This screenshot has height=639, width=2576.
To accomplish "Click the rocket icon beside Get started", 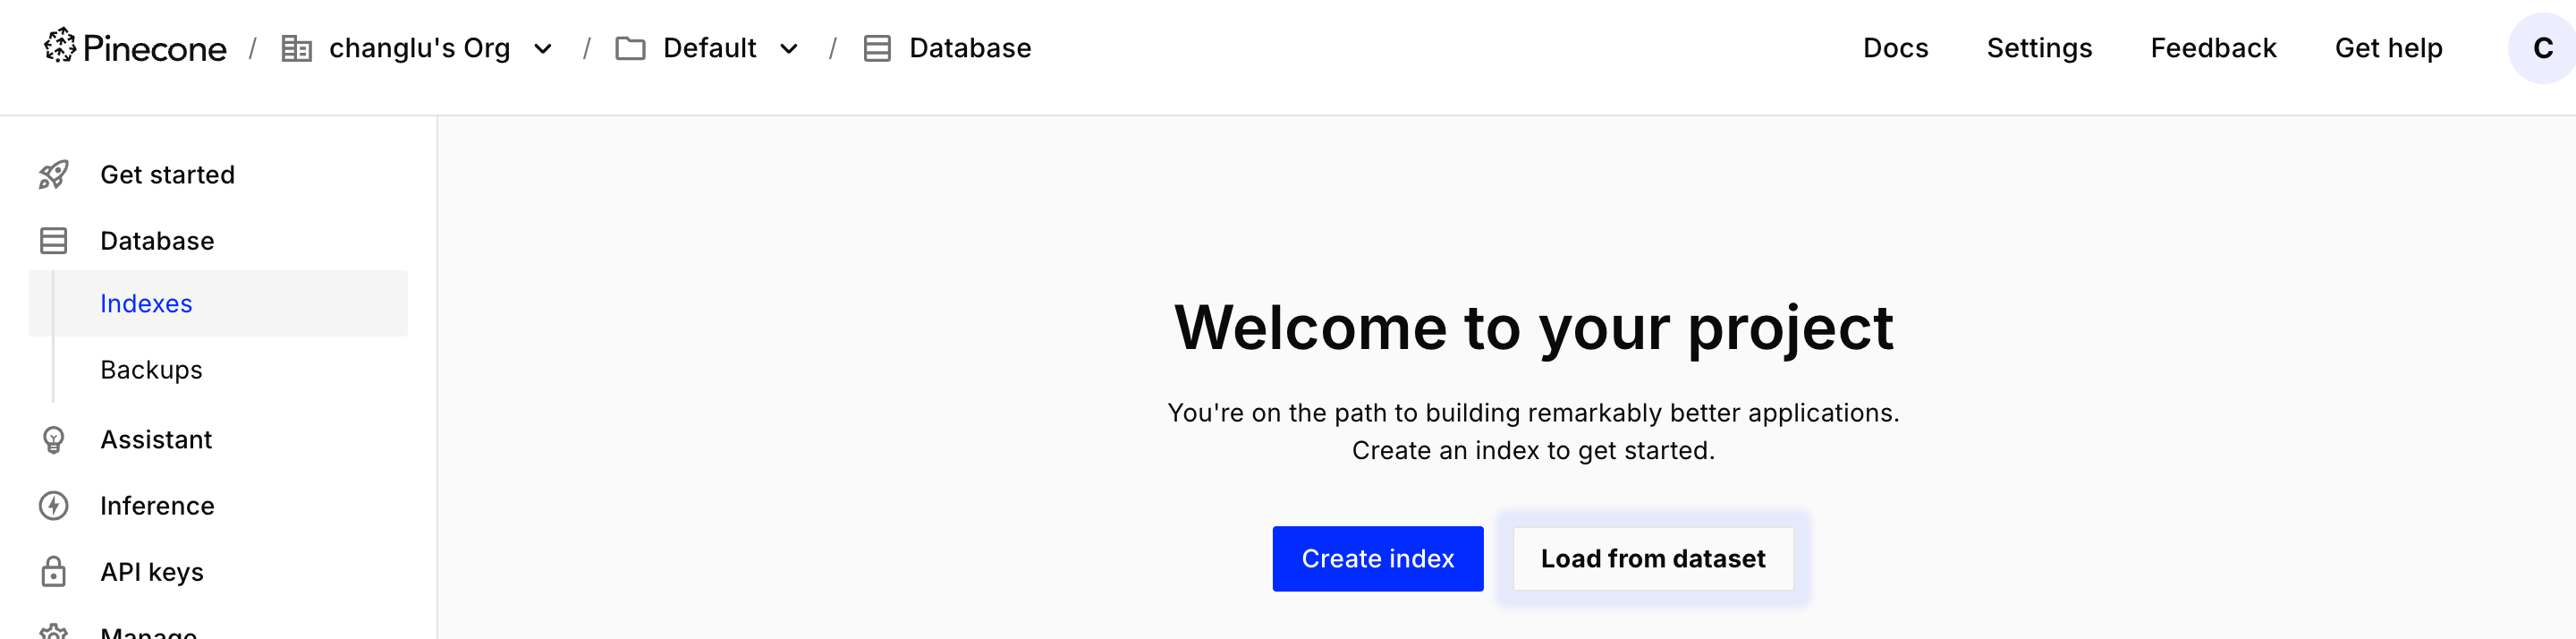I will (x=53, y=174).
